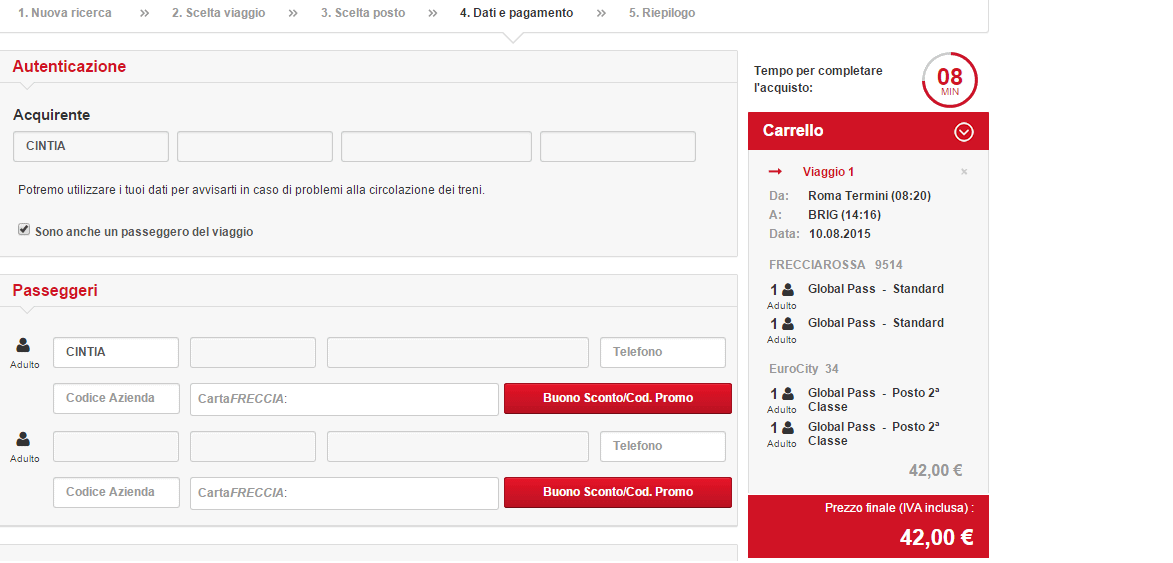Click first passenger CartaFRECCIA field

pos(344,399)
